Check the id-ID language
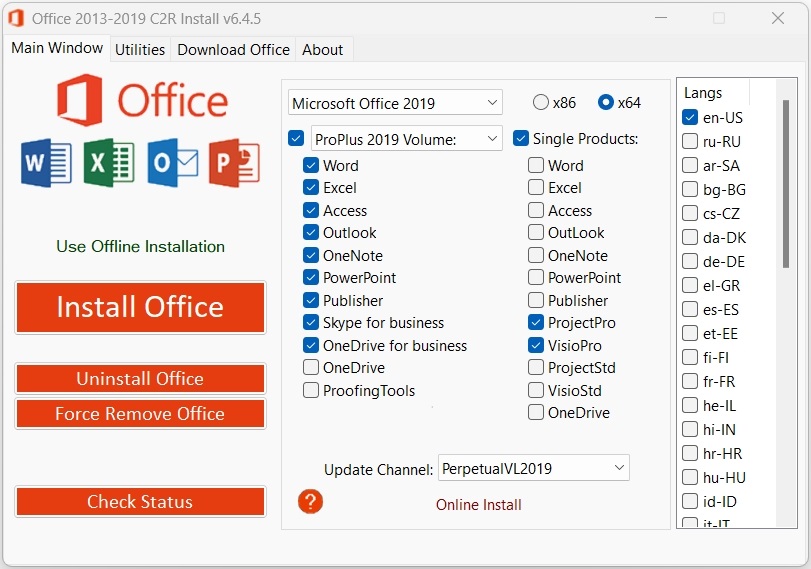Viewport: 811px width, 569px height. point(690,501)
